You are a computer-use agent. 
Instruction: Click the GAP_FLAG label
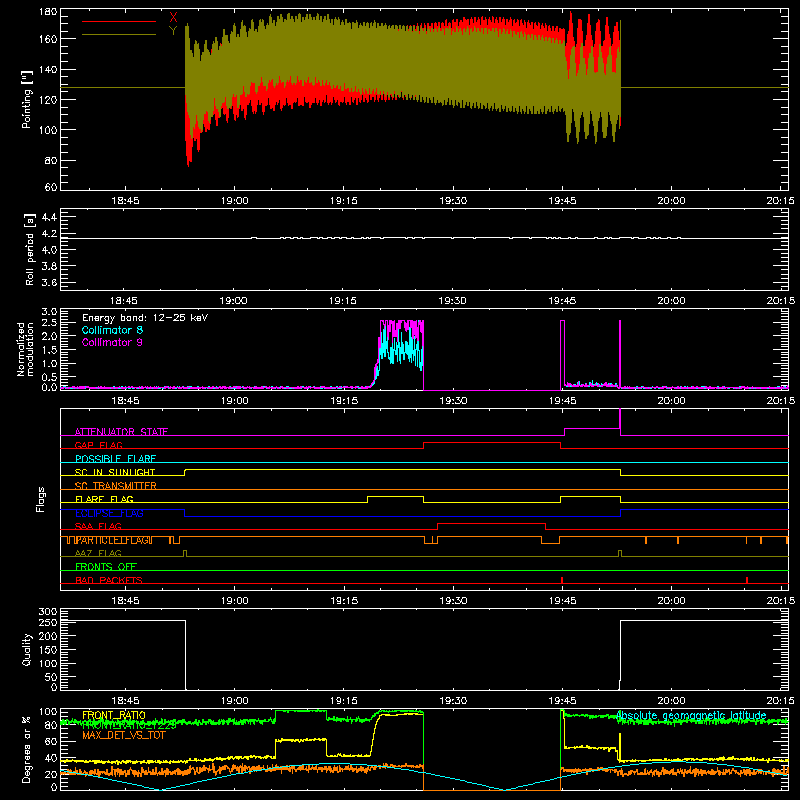tap(98, 445)
